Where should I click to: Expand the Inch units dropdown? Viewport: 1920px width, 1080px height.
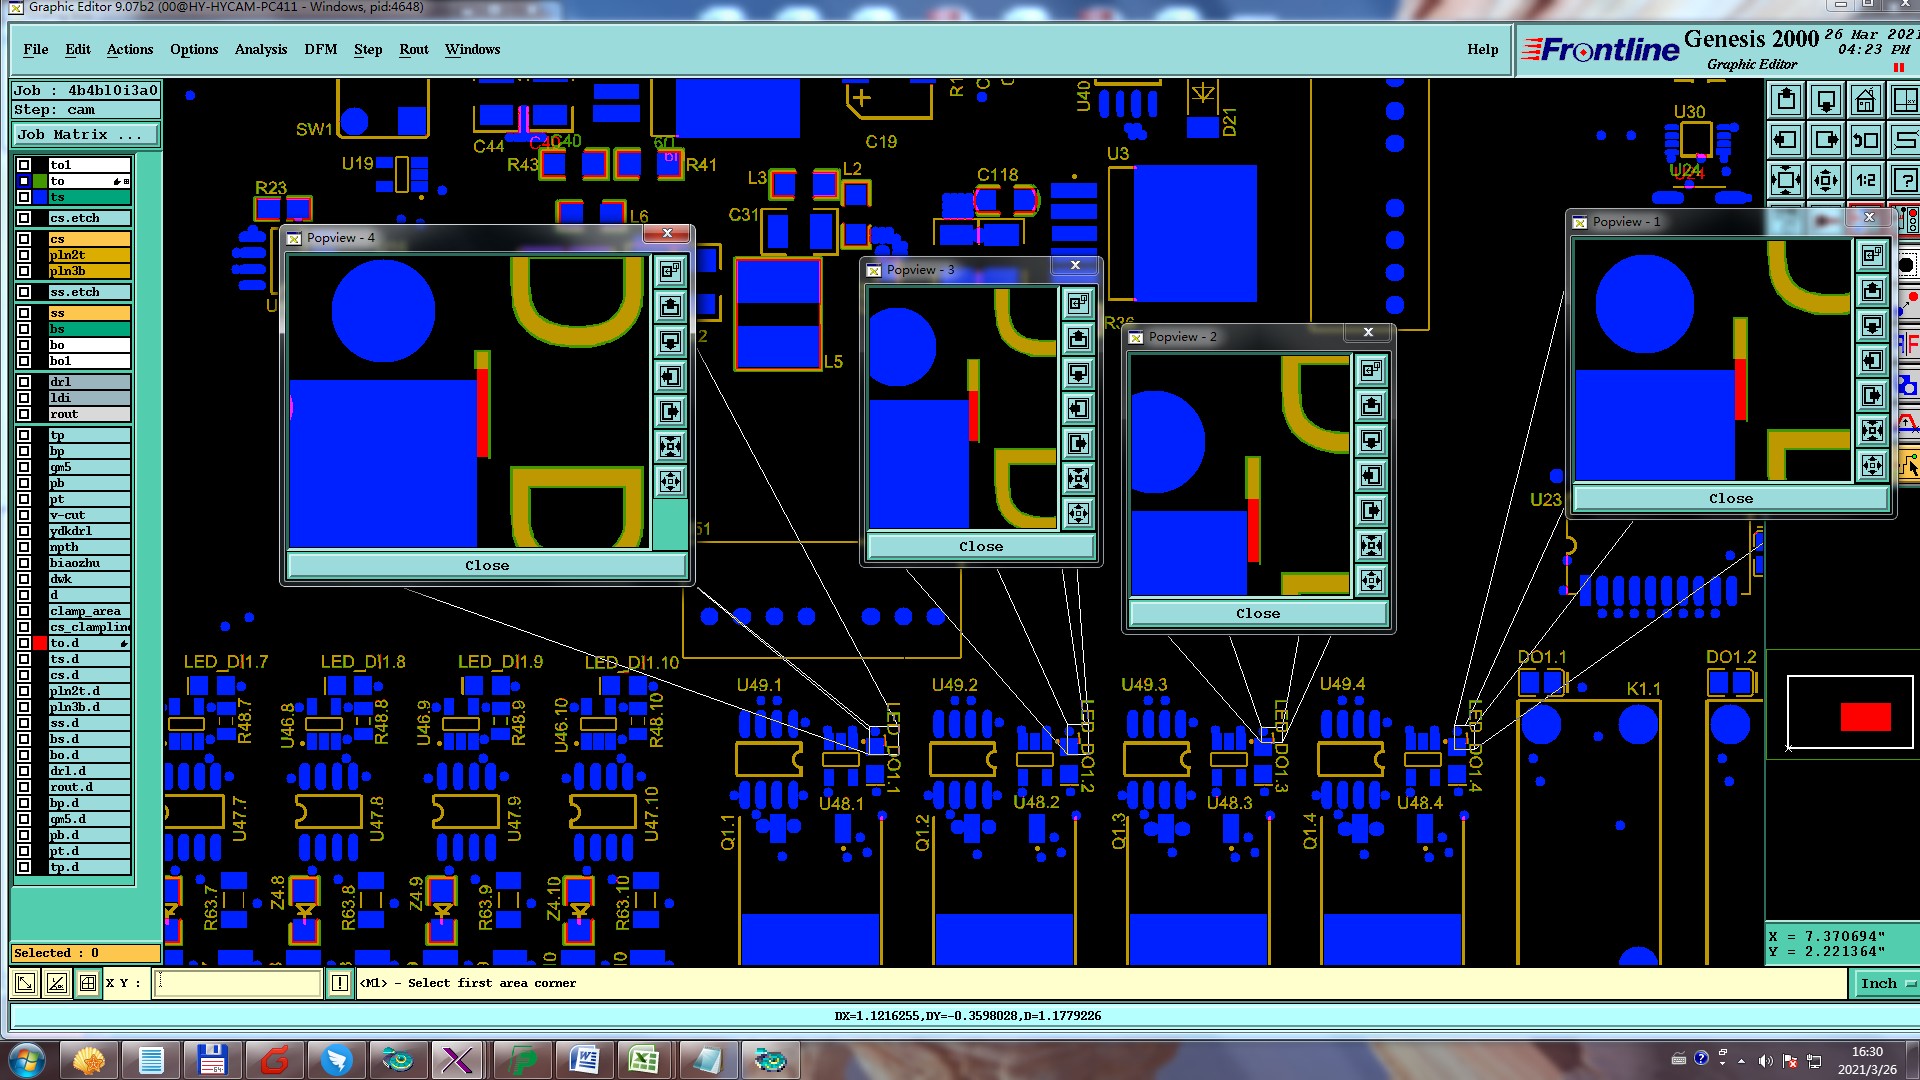1885,983
